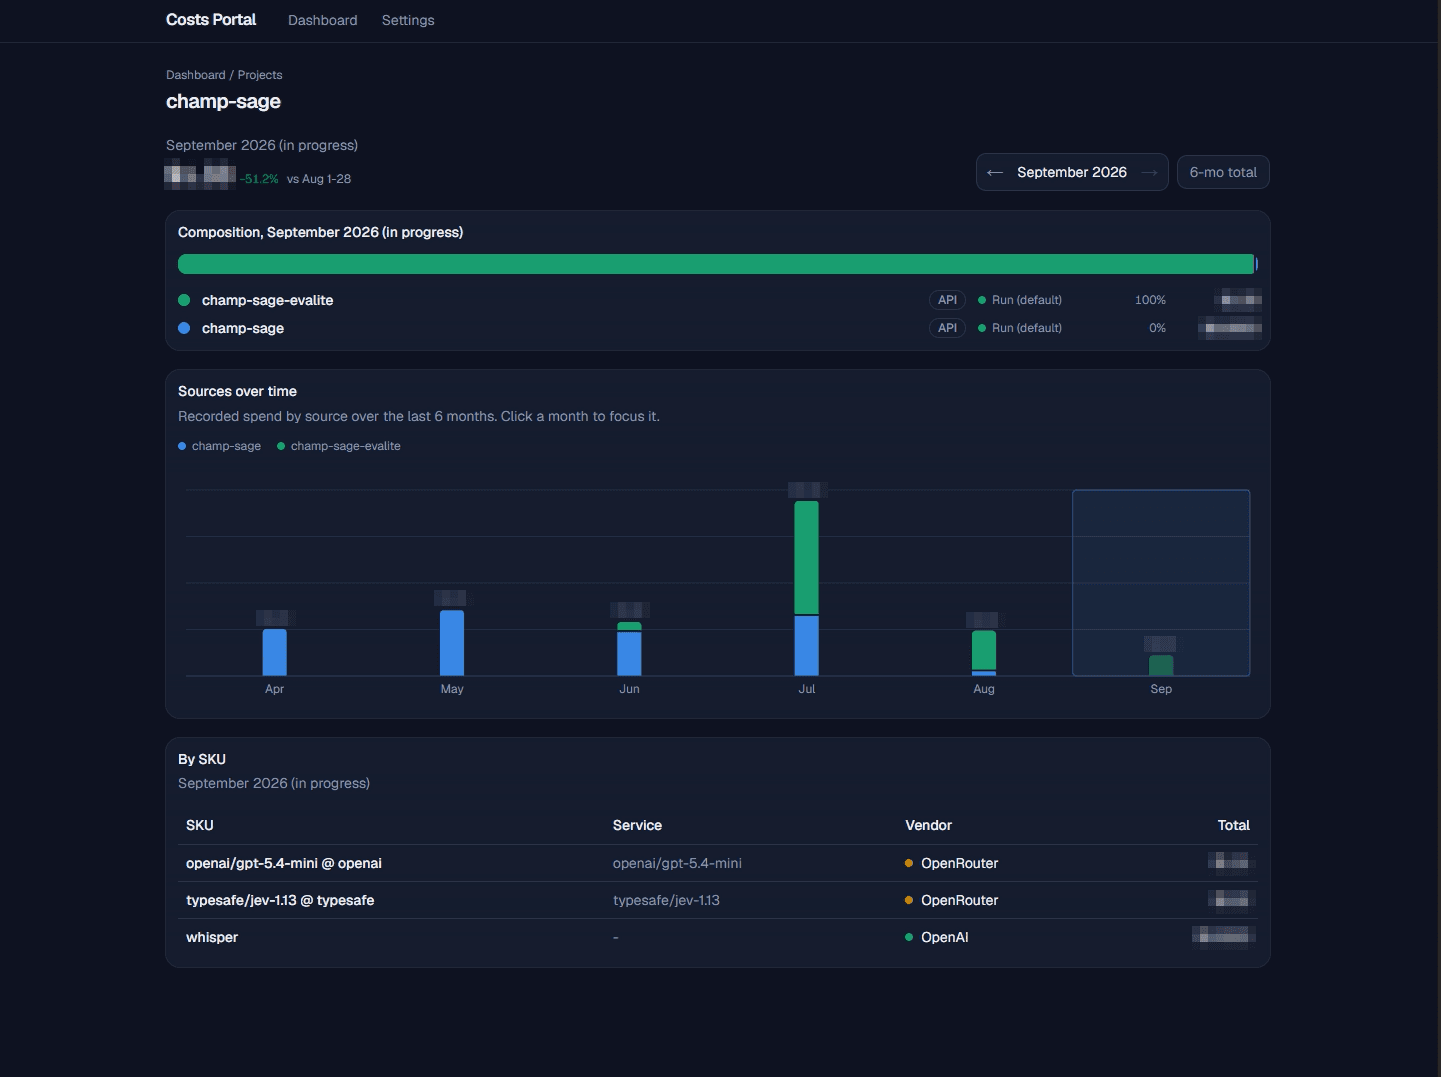Click the openai/gpt-5.4-mini service cell
This screenshot has width=1441, height=1077.
point(677,863)
